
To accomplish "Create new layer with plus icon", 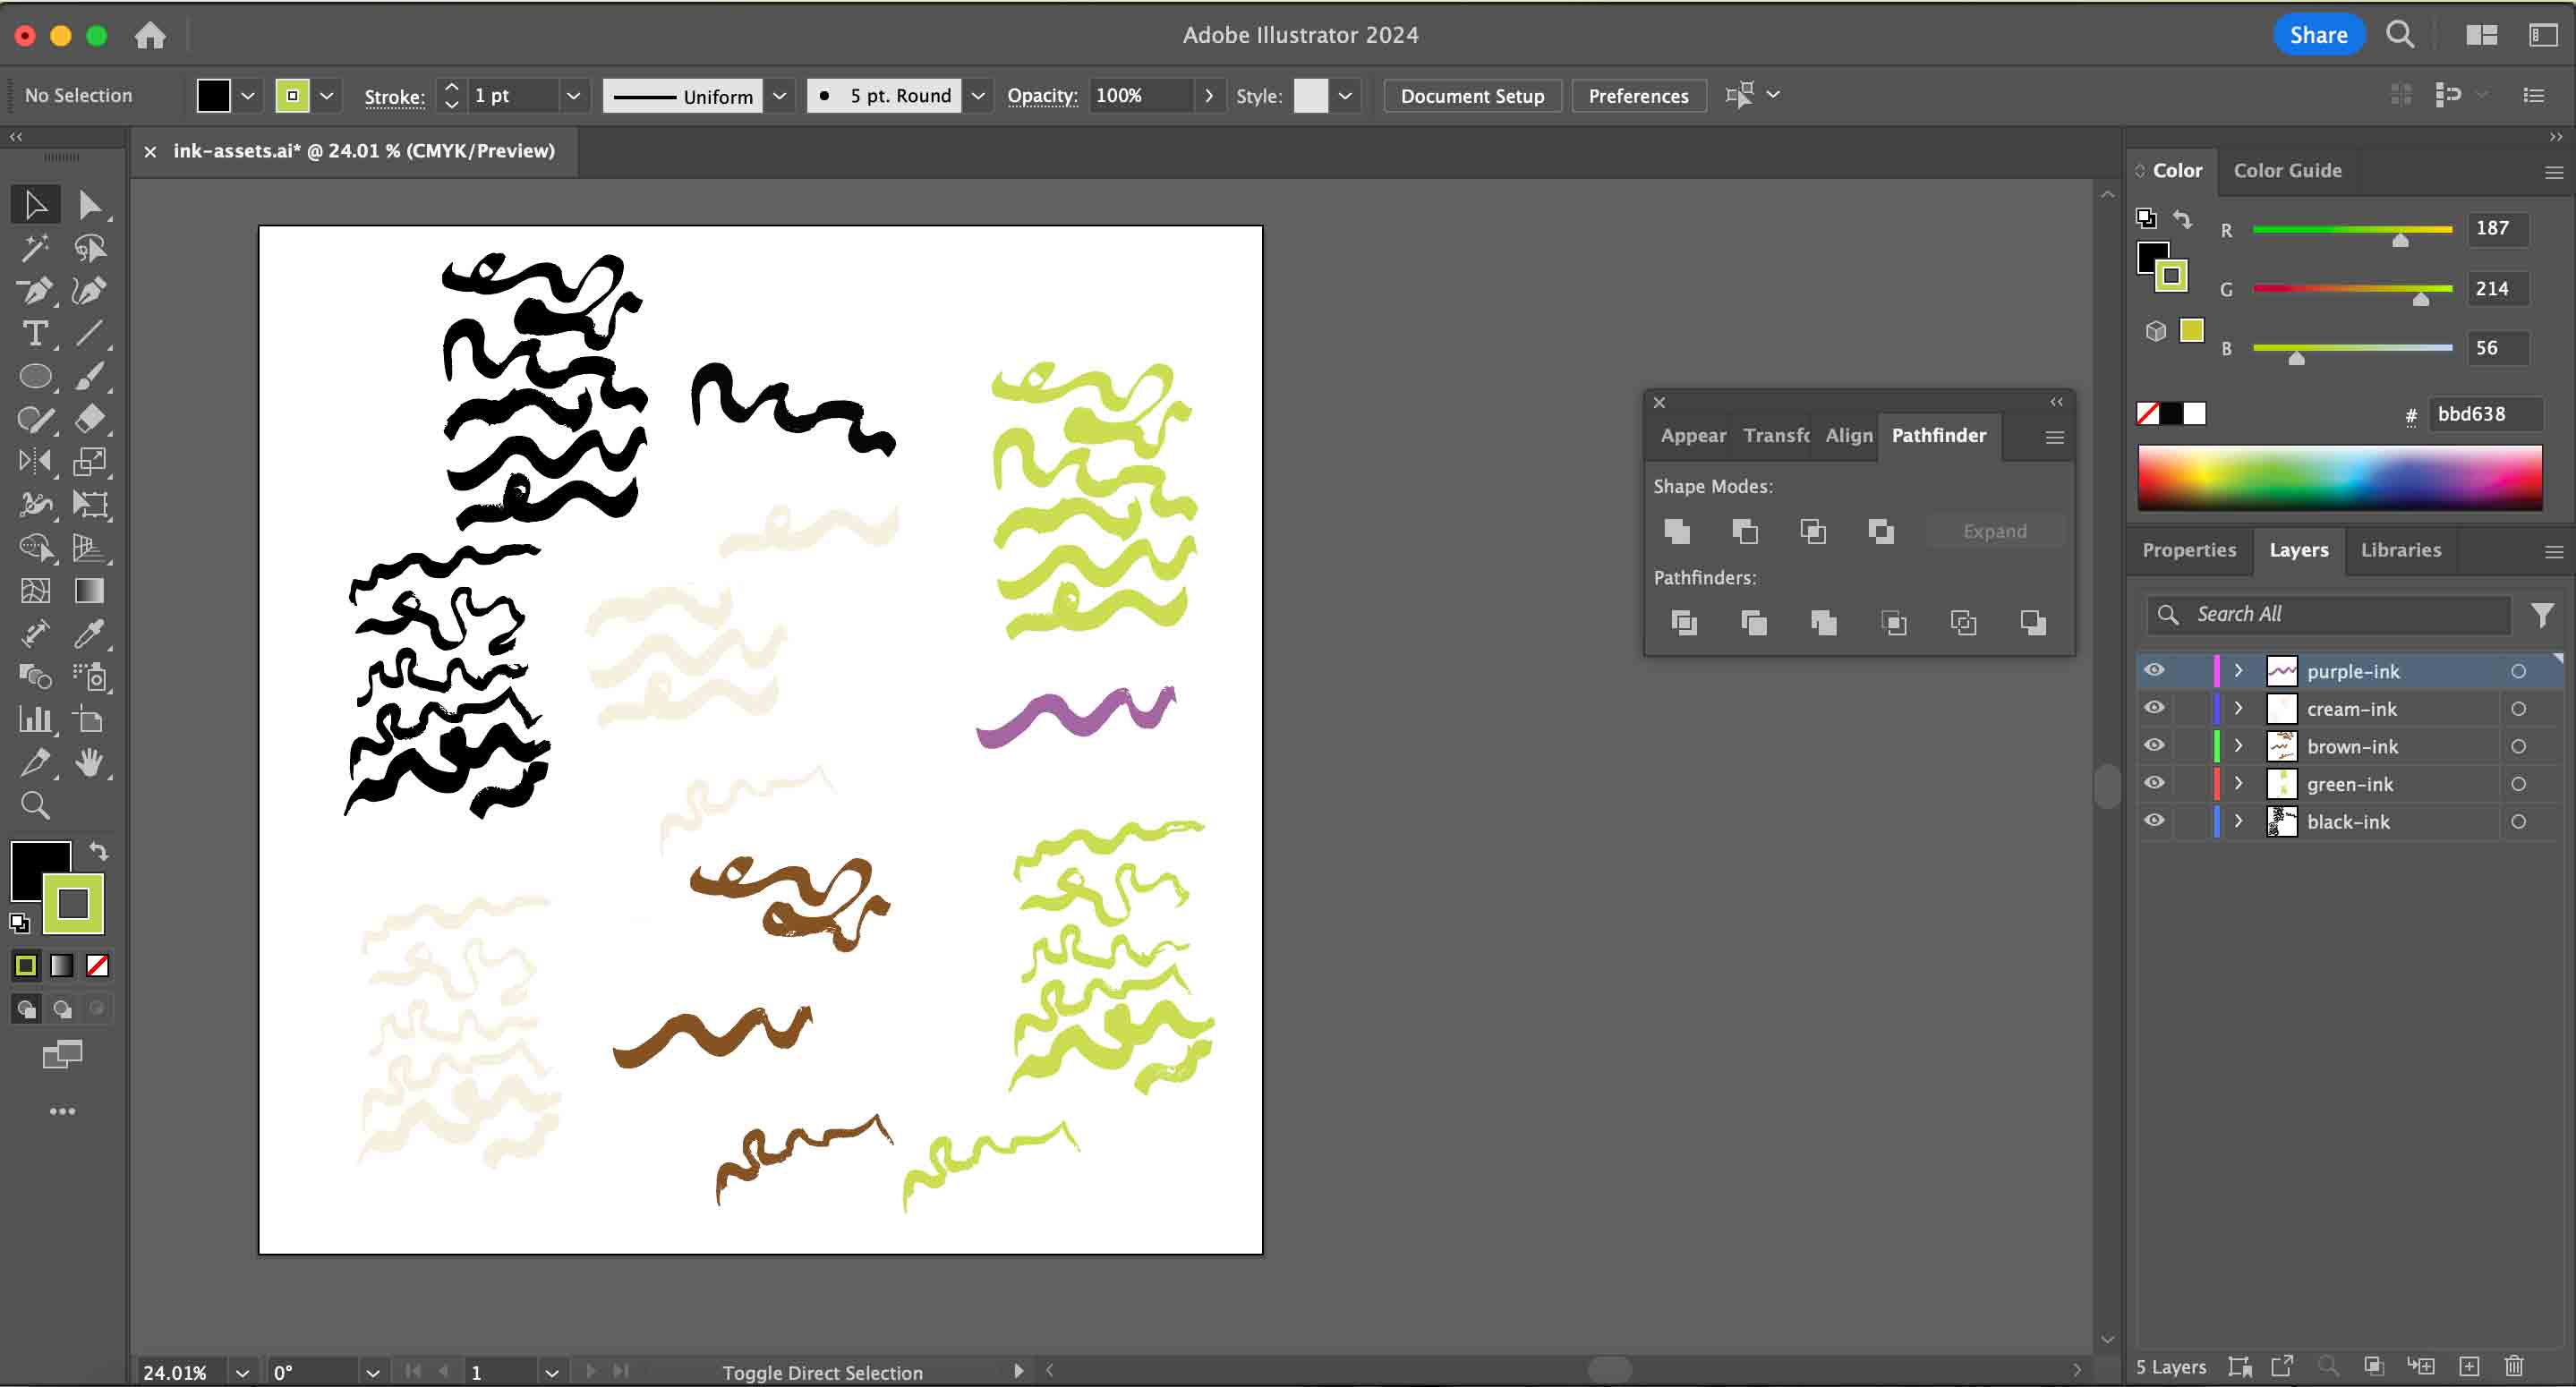I will [2469, 1366].
